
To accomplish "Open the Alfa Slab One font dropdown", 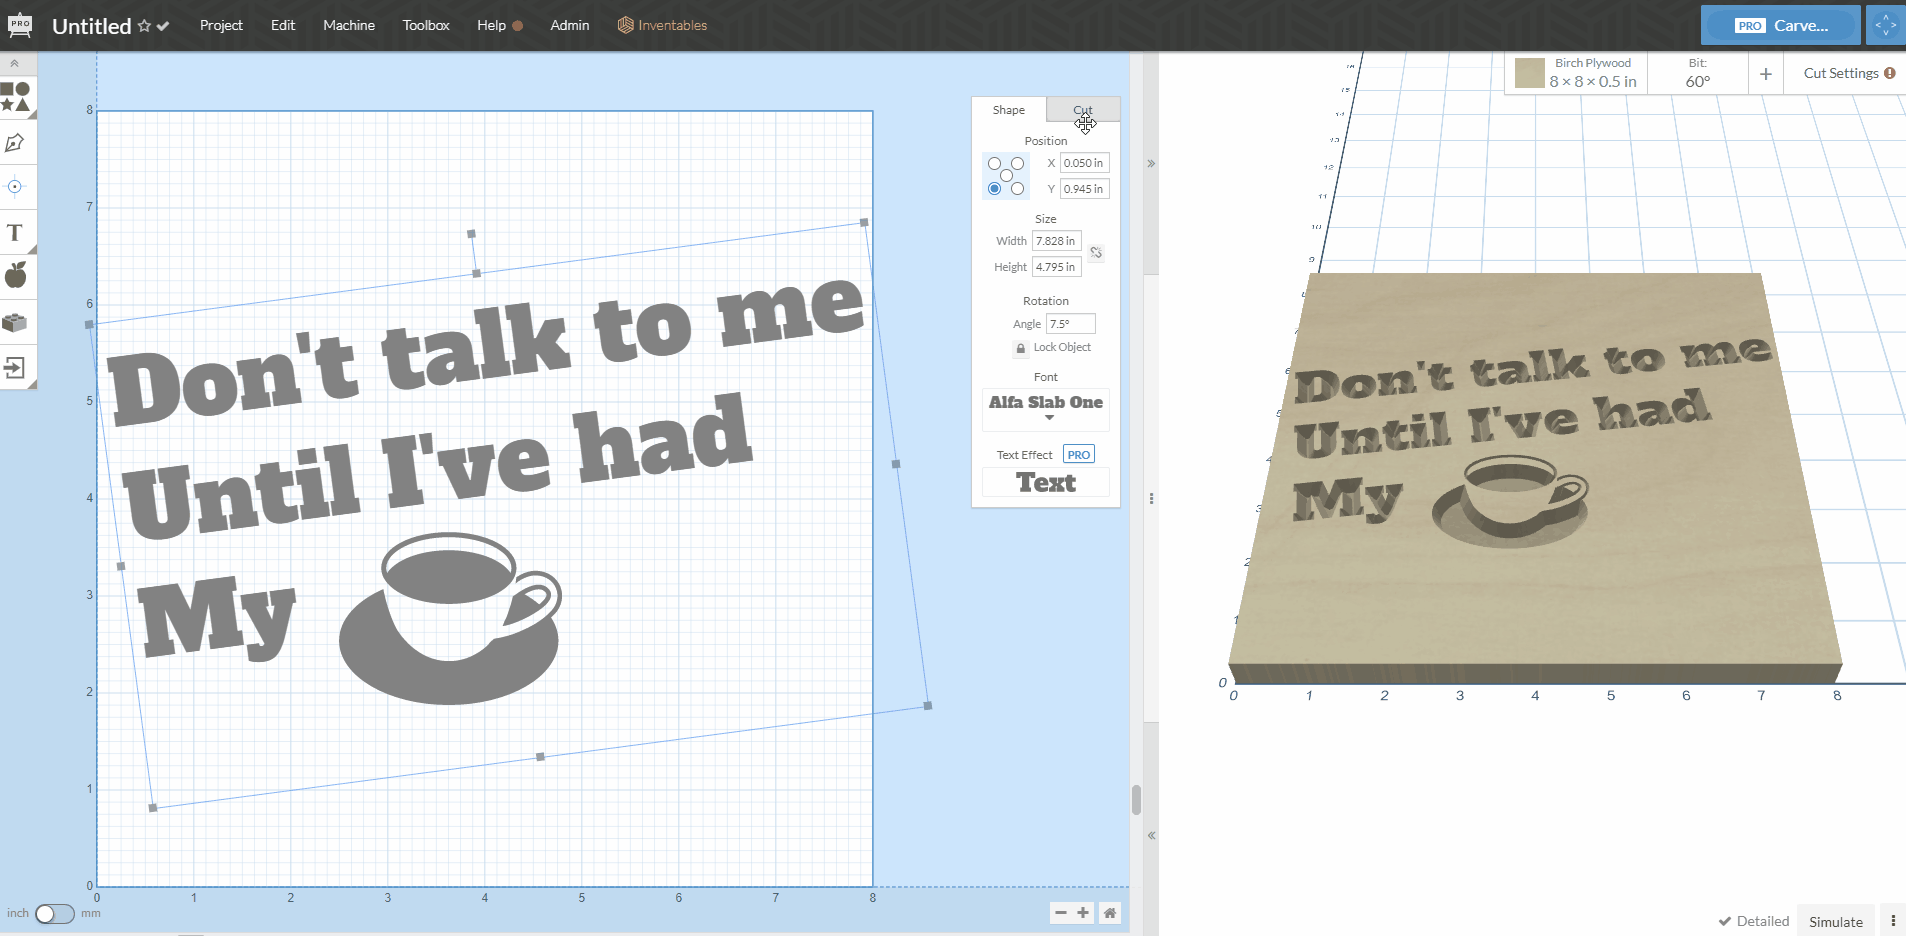I will (1046, 406).
